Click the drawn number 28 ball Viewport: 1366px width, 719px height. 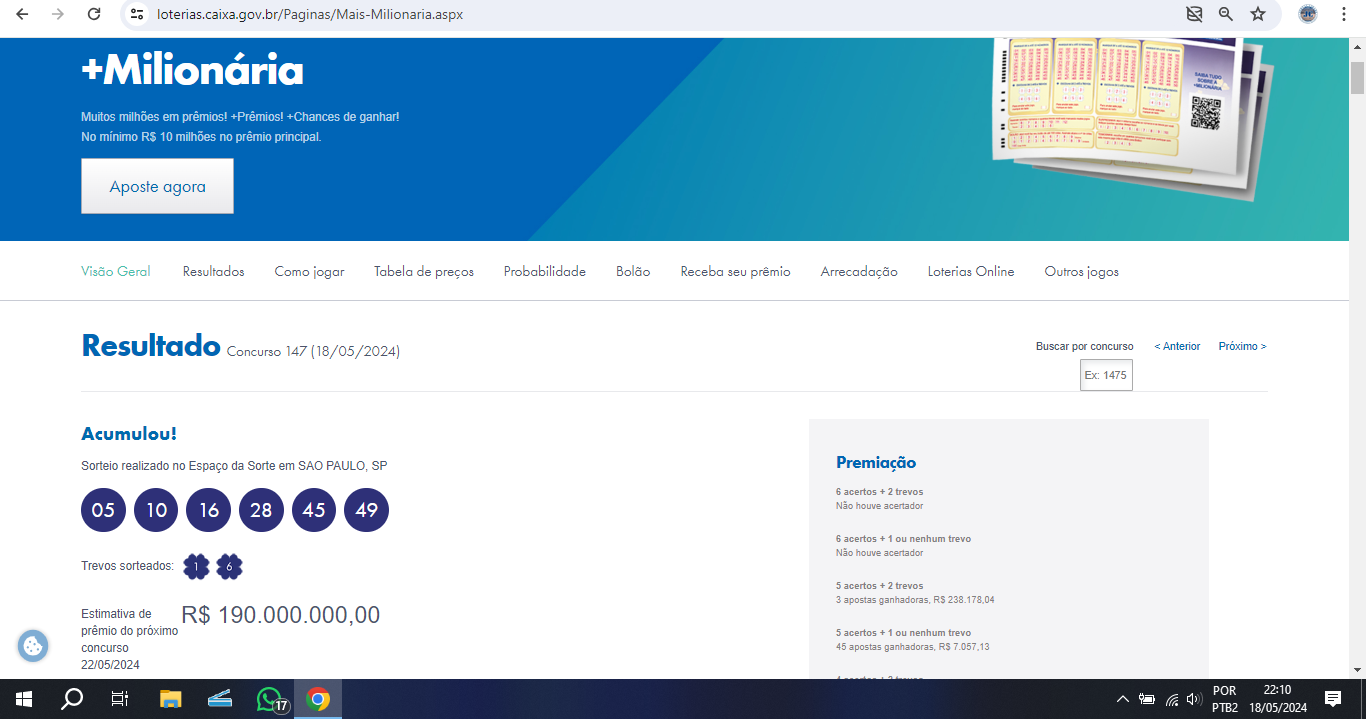[261, 510]
